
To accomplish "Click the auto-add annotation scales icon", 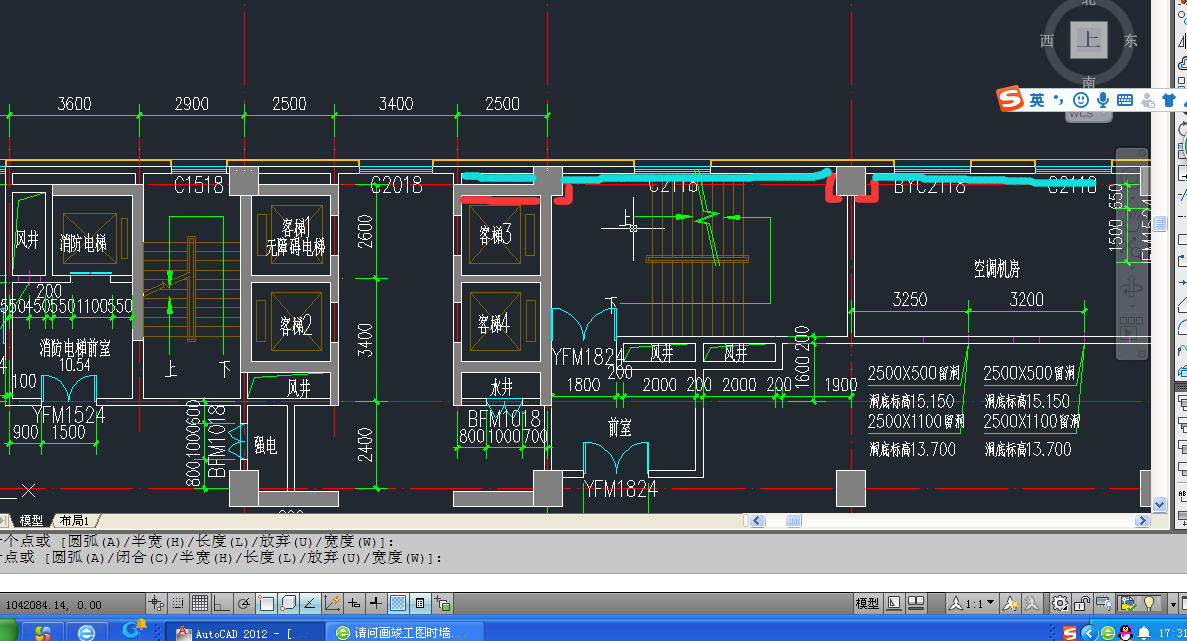I will [1031, 603].
